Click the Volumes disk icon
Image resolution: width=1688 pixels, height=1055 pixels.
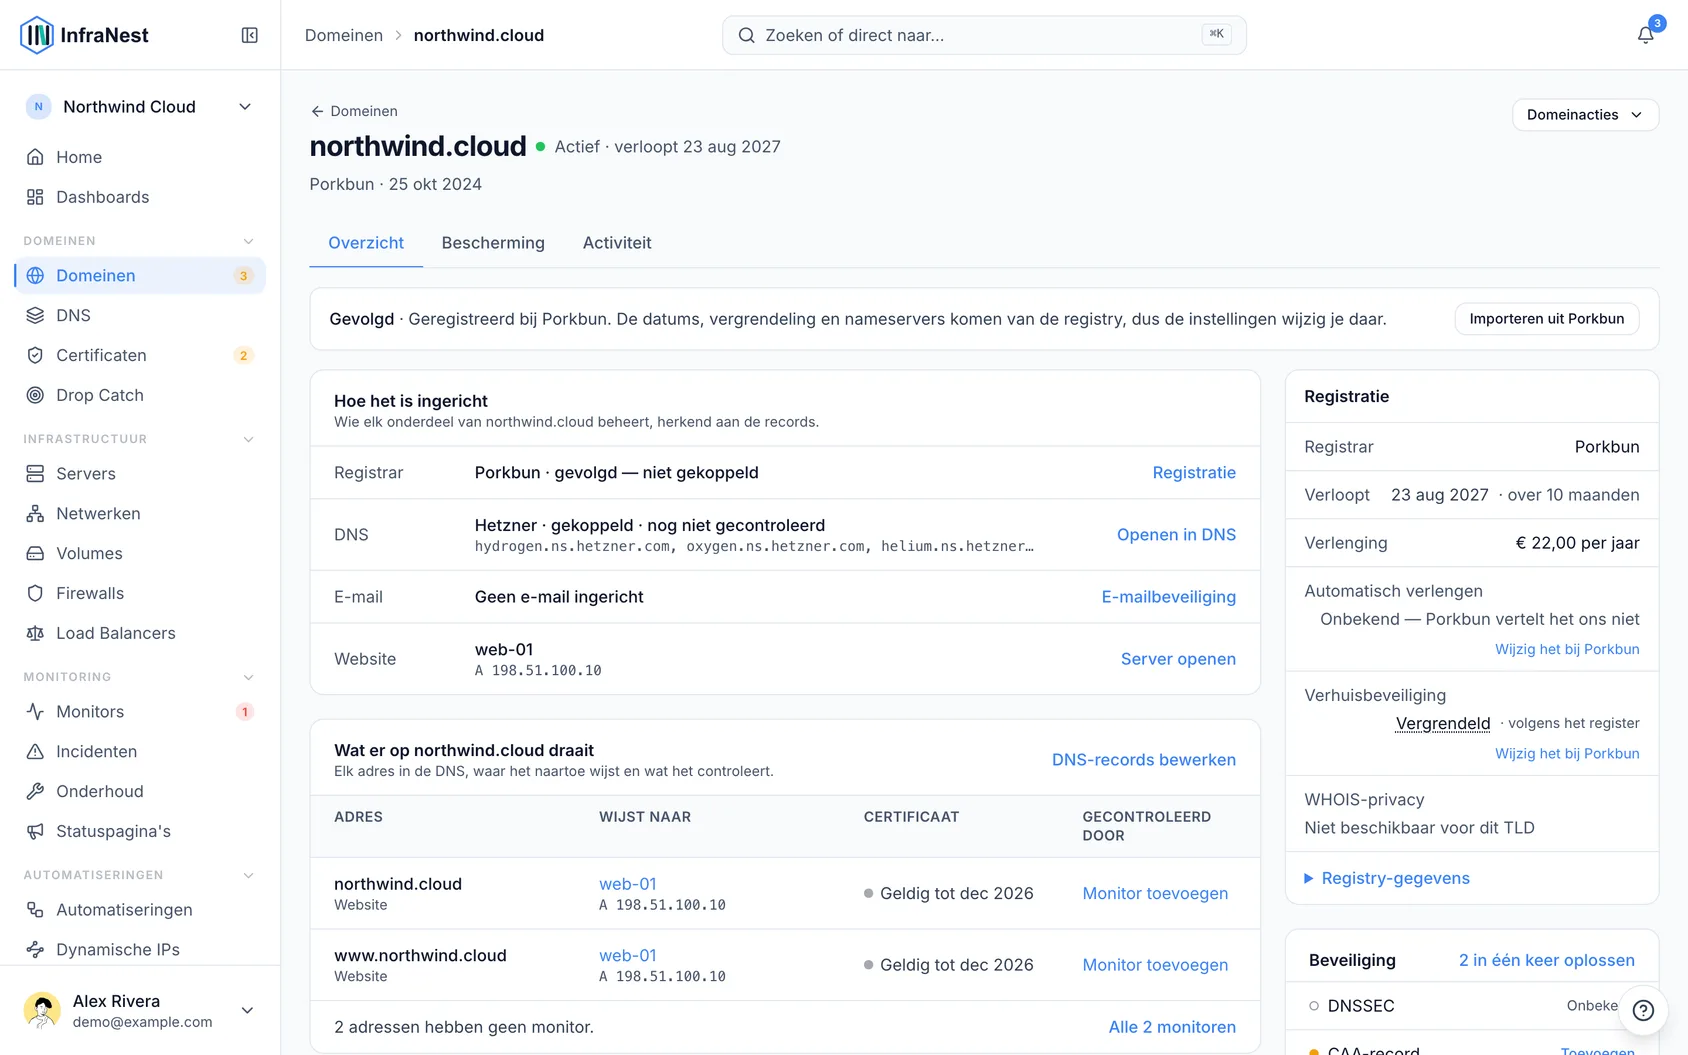pos(35,554)
